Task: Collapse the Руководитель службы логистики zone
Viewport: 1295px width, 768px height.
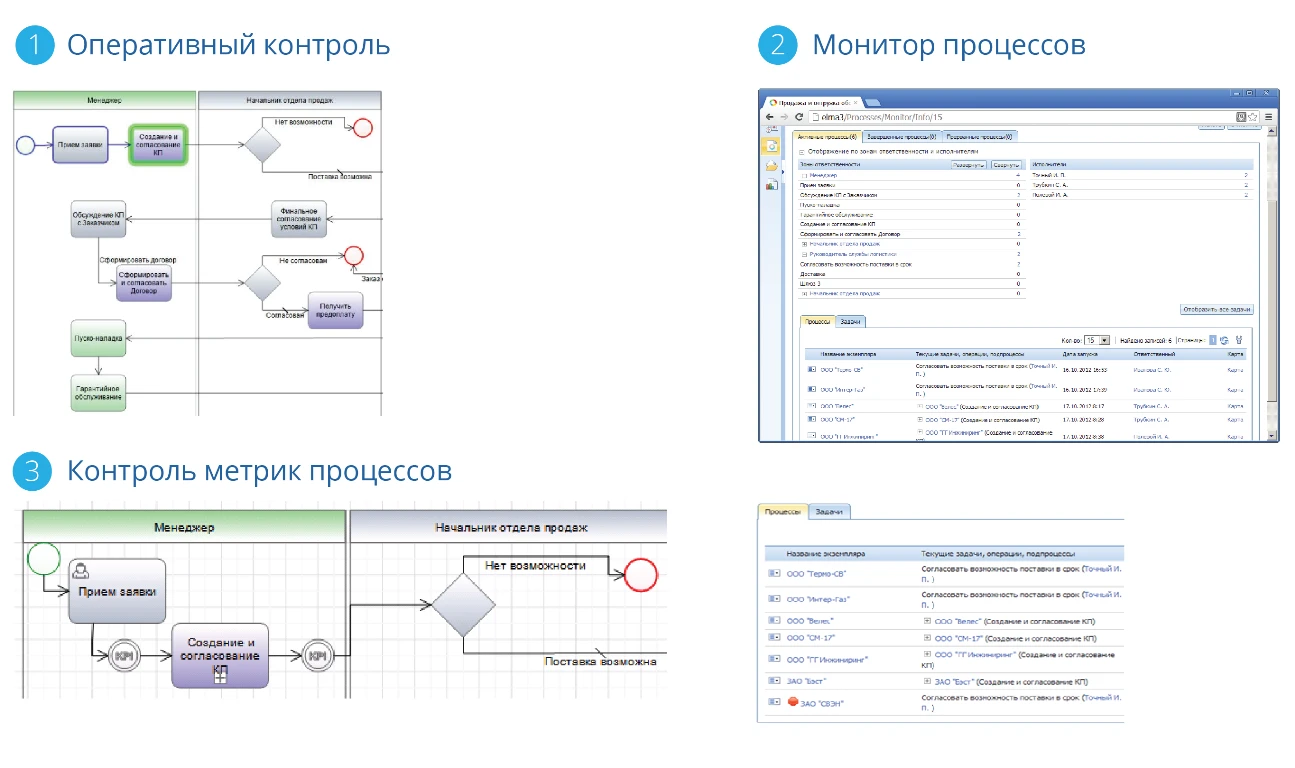Action: (x=806, y=253)
